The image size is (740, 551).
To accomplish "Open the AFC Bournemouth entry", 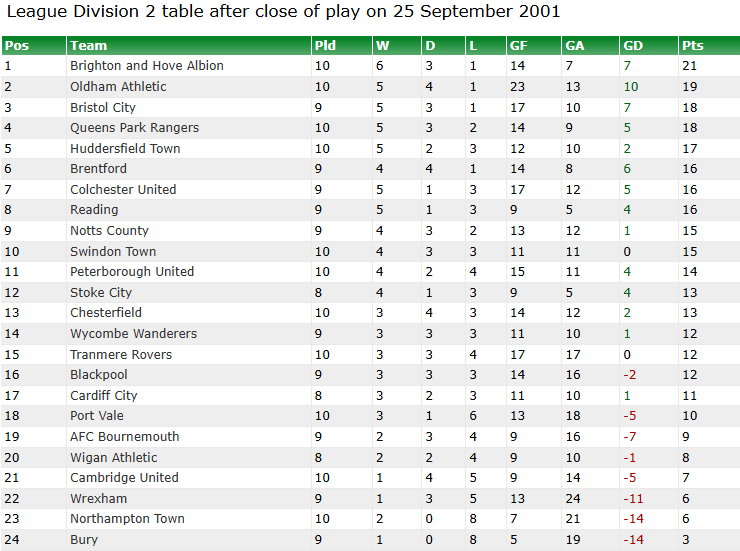I will pos(125,437).
